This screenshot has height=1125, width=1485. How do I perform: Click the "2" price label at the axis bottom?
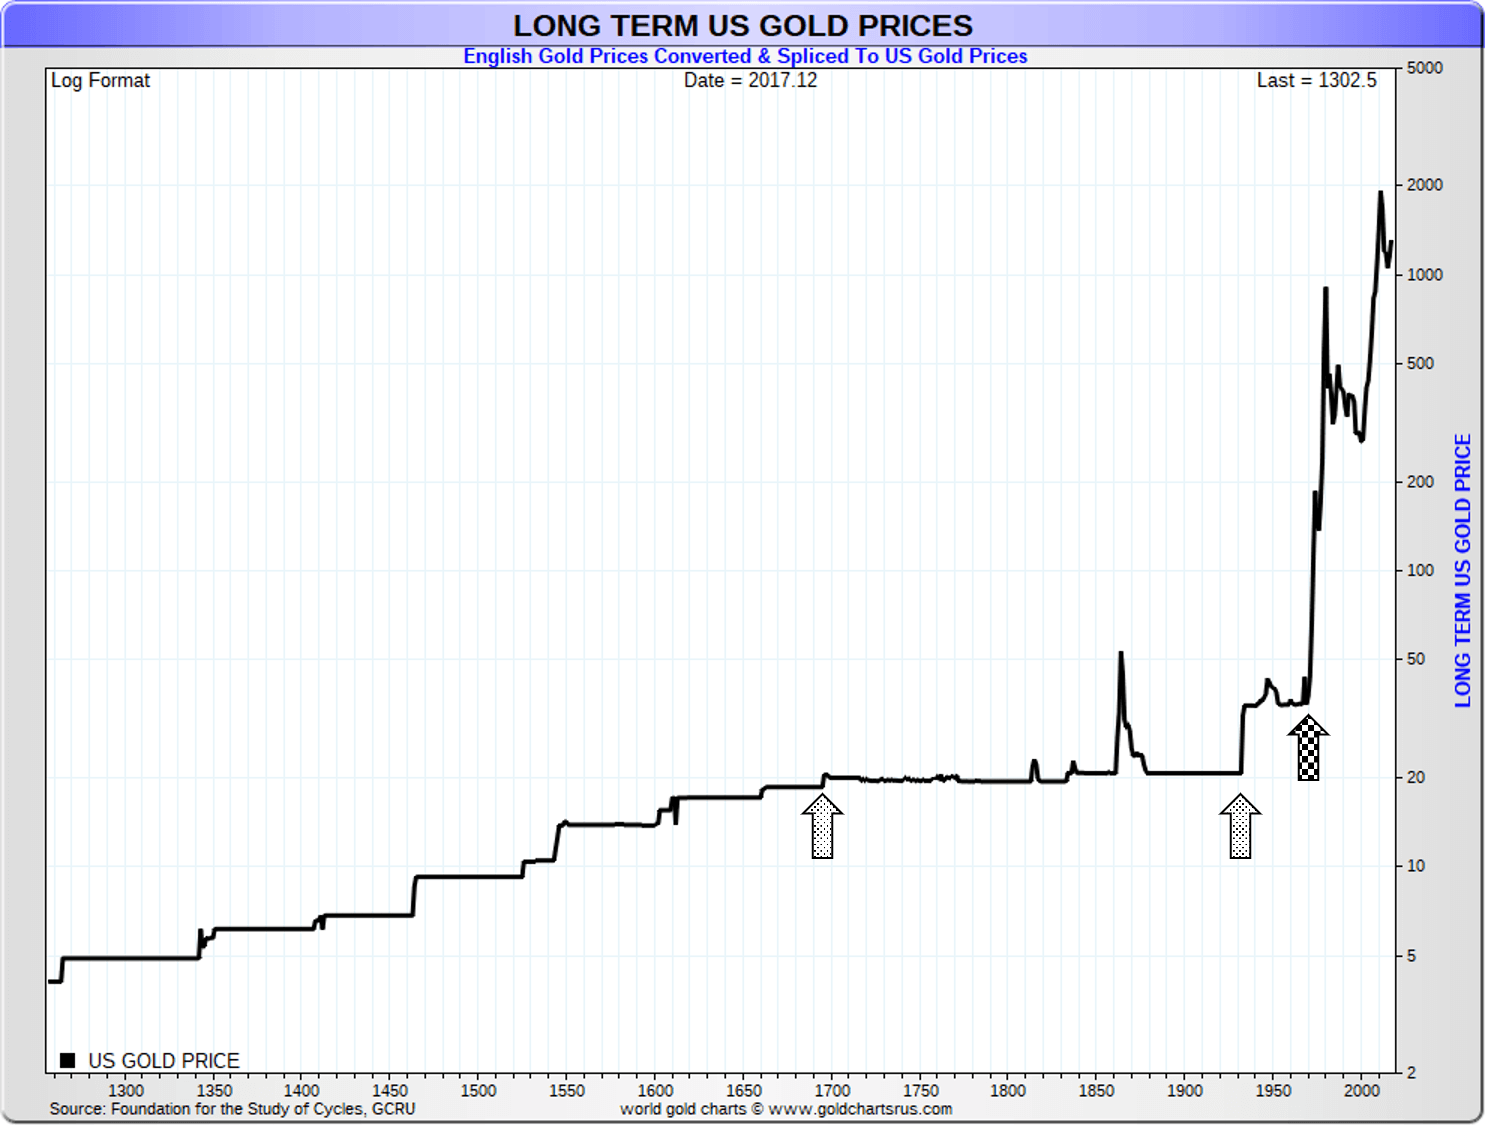[x=1411, y=1073]
